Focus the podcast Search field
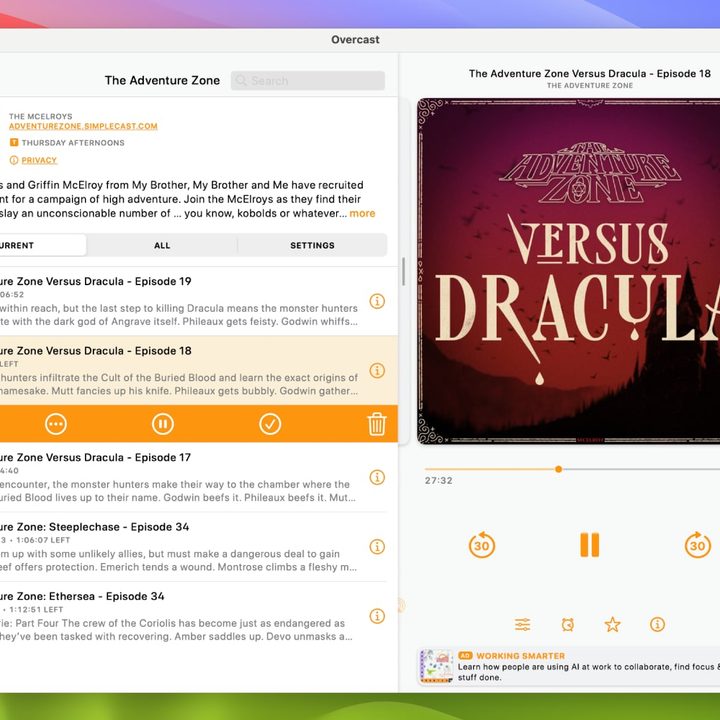Viewport: 720px width, 720px height. click(x=308, y=80)
